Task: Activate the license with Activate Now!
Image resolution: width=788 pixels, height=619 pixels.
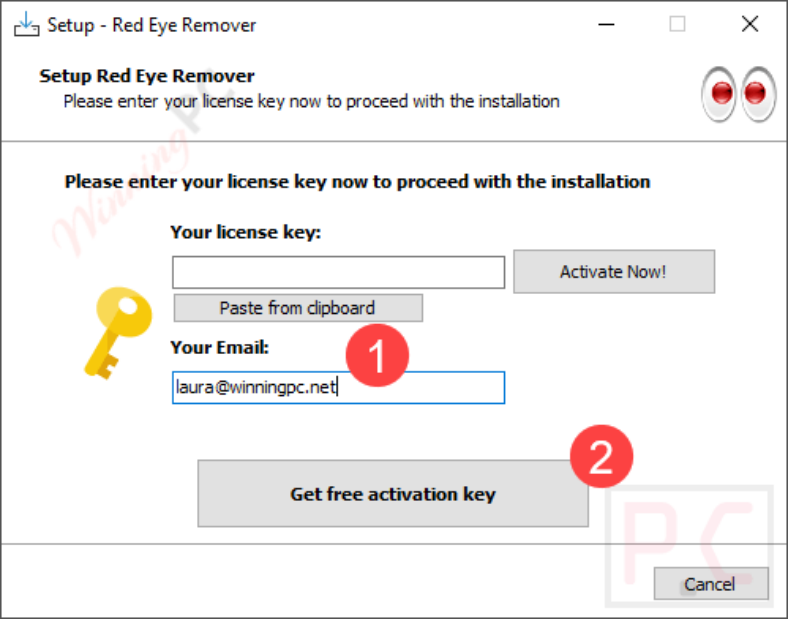Action: click(x=614, y=271)
